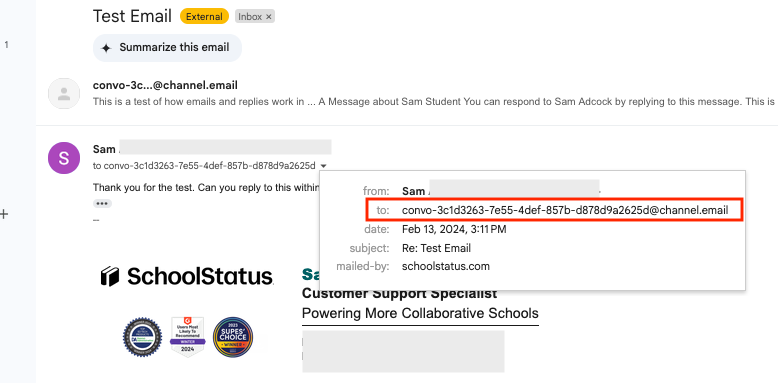Click the yellow External tag
The image size is (778, 383).
[x=204, y=16]
